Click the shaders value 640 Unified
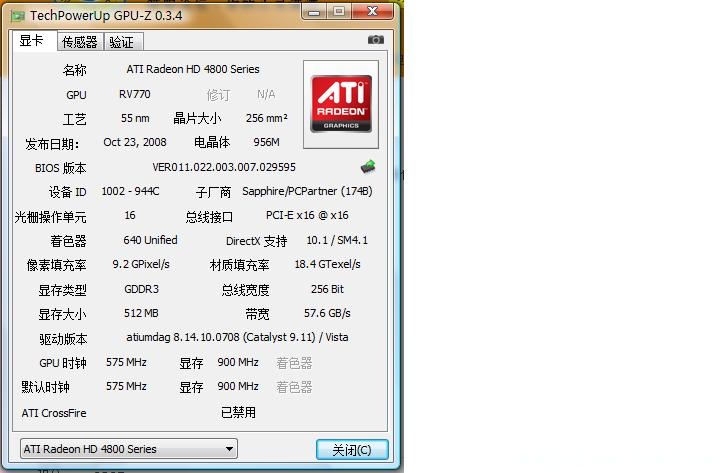 pyautogui.click(x=150, y=240)
